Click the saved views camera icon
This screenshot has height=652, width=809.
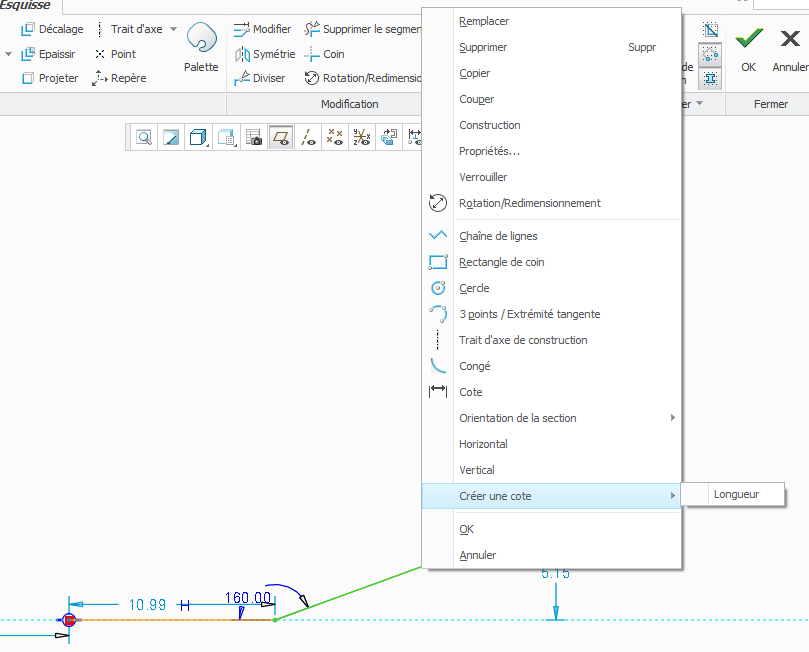[253, 138]
